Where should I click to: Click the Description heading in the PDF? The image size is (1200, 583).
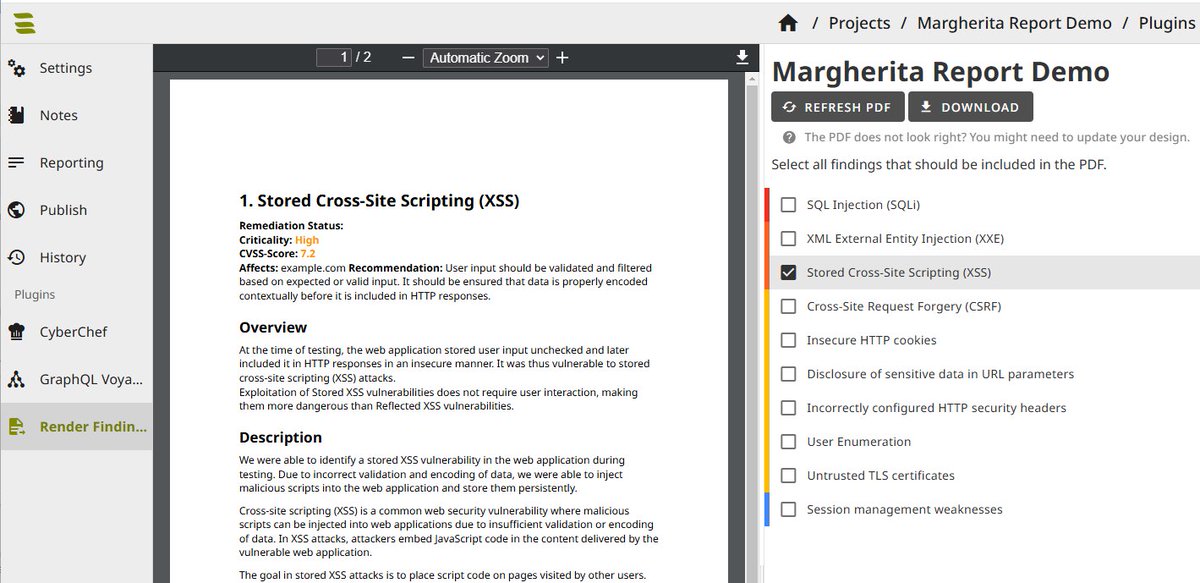pos(281,437)
